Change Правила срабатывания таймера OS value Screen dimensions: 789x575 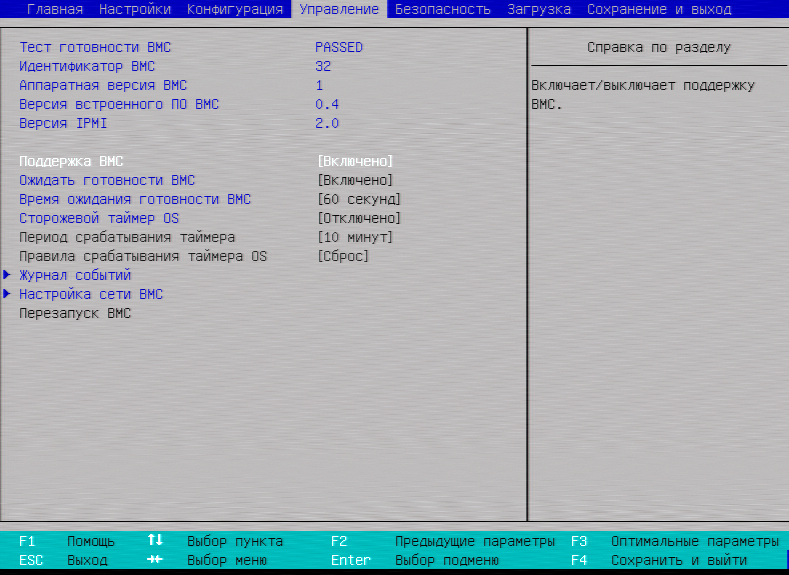[x=343, y=256]
